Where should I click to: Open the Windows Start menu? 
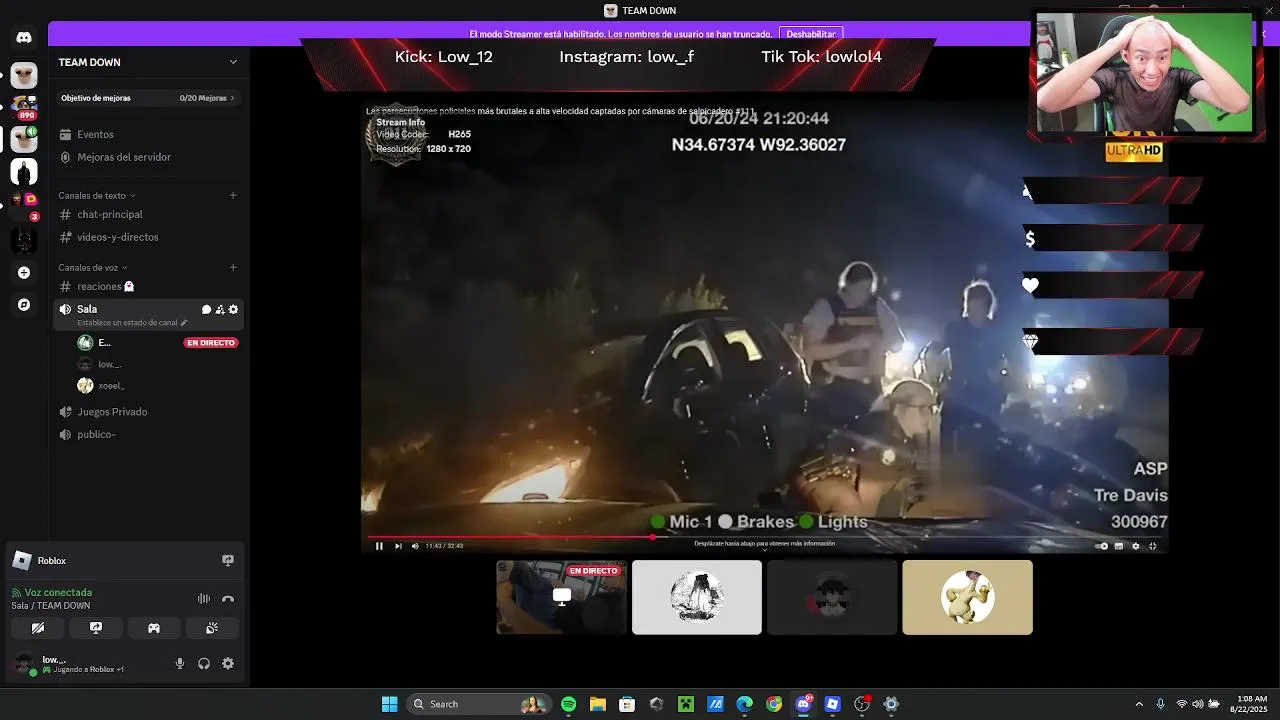[x=389, y=704]
